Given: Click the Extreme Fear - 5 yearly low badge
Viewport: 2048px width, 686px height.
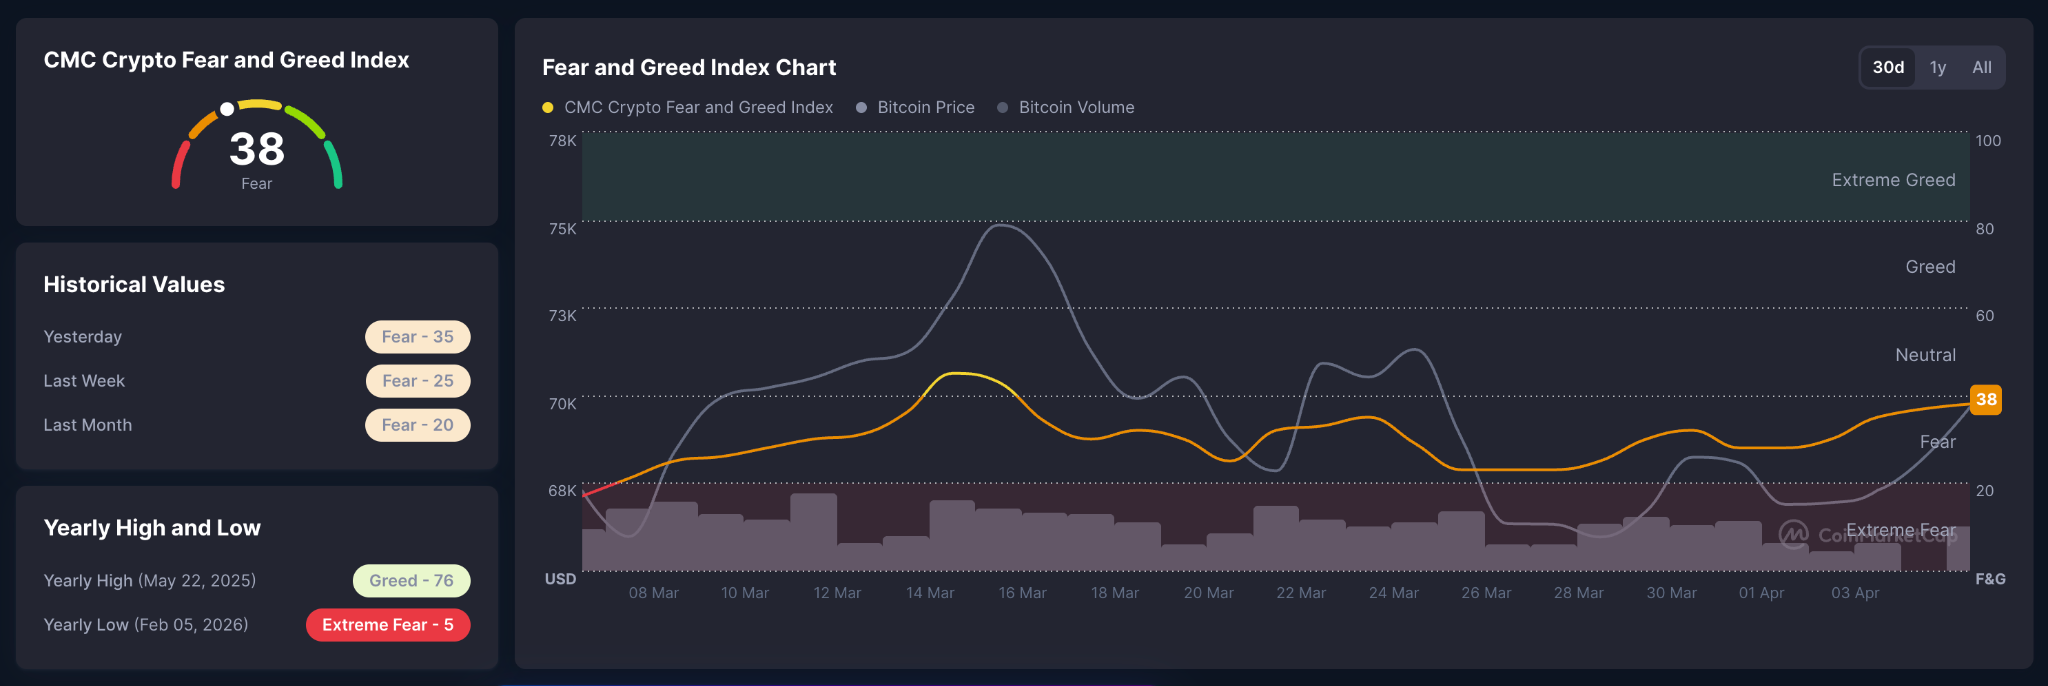Looking at the screenshot, I should (x=388, y=625).
